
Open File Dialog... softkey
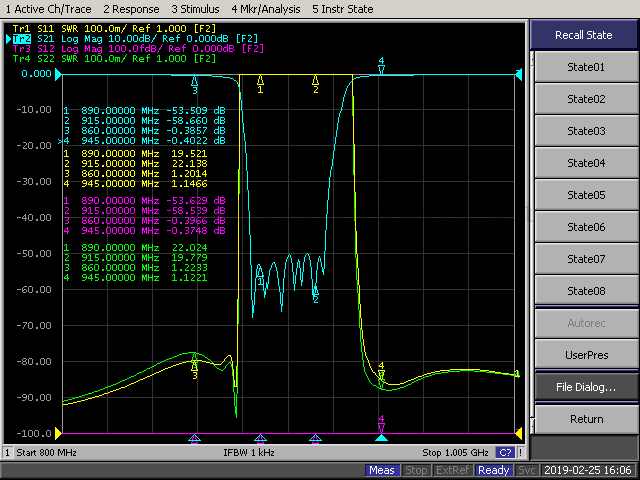click(x=586, y=387)
